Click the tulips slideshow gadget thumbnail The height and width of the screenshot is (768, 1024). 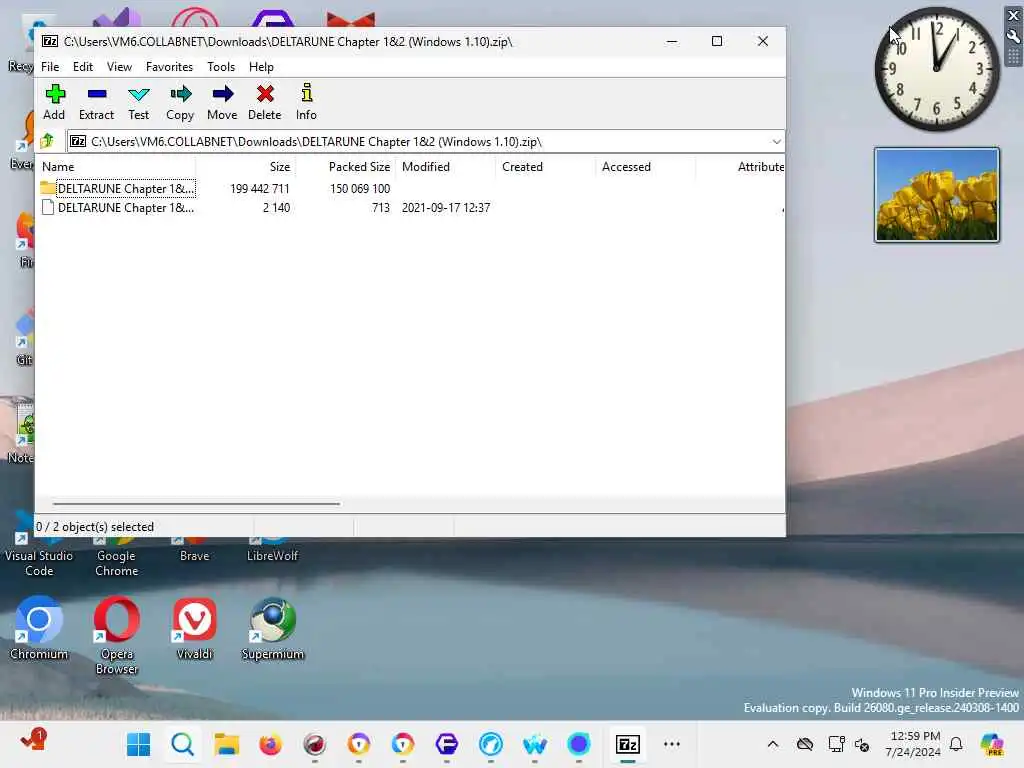coord(936,195)
